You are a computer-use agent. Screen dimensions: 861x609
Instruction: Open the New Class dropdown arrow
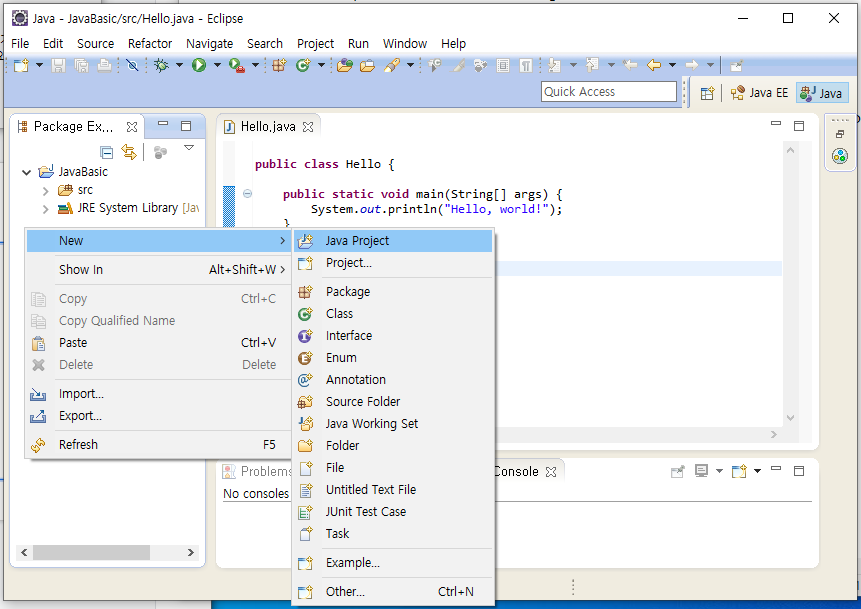[321, 65]
